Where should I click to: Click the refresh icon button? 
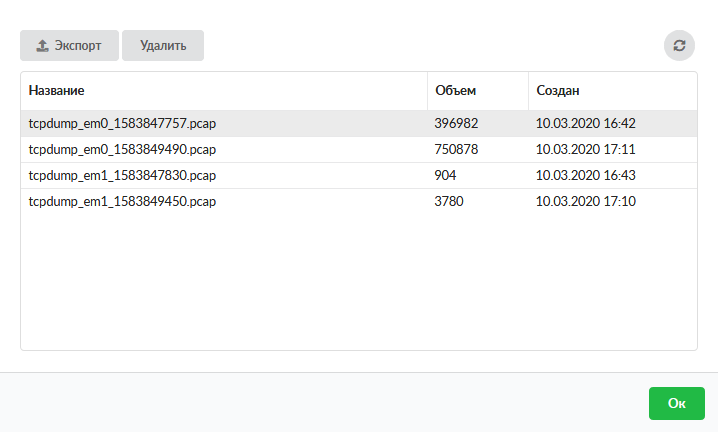point(679,46)
